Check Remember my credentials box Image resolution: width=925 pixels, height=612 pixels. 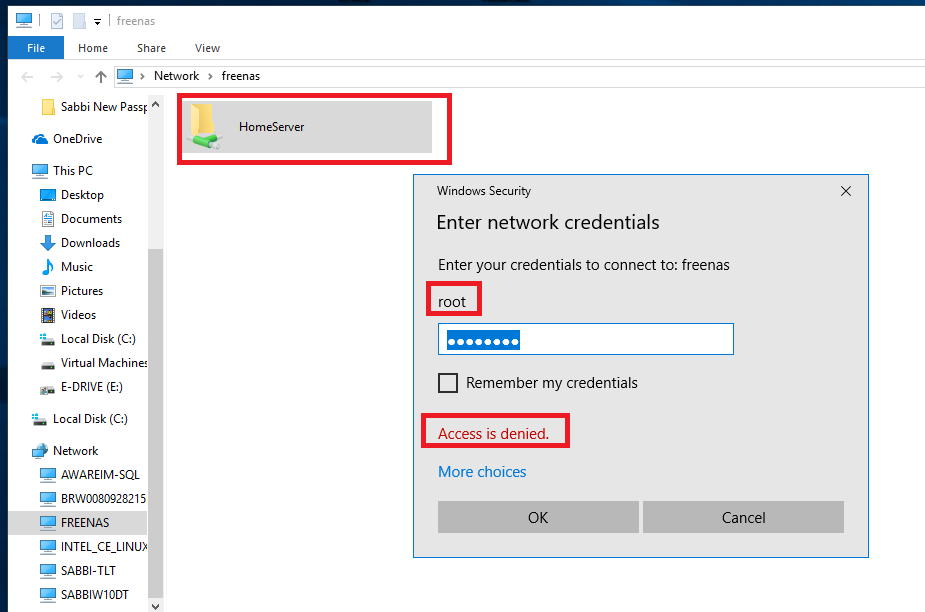pos(448,383)
